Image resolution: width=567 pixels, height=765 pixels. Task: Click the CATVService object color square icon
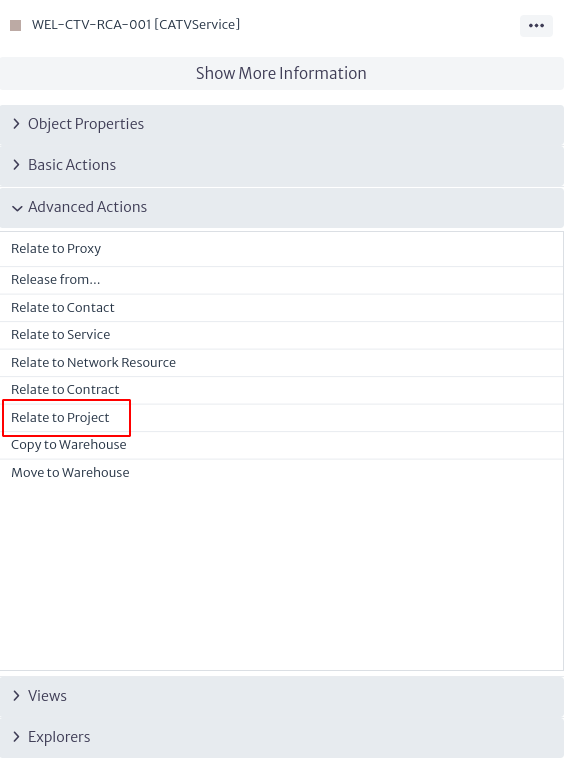pos(16,25)
